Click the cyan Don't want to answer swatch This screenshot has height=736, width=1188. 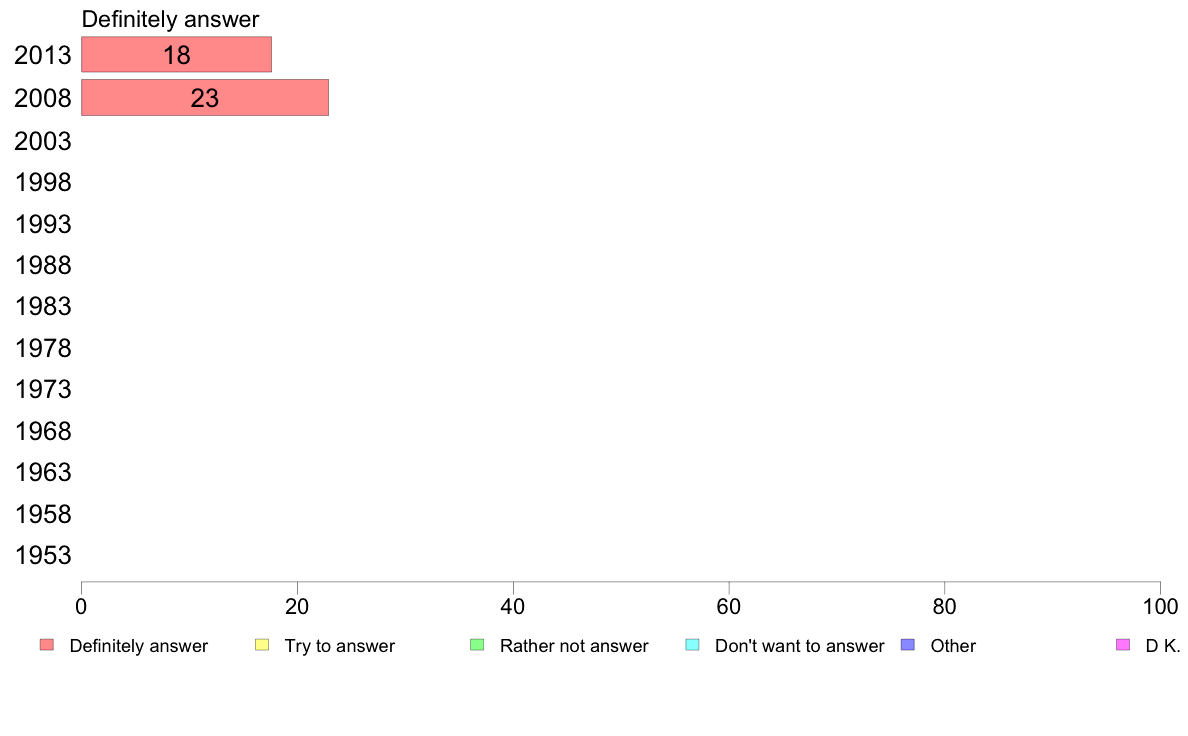tap(692, 645)
